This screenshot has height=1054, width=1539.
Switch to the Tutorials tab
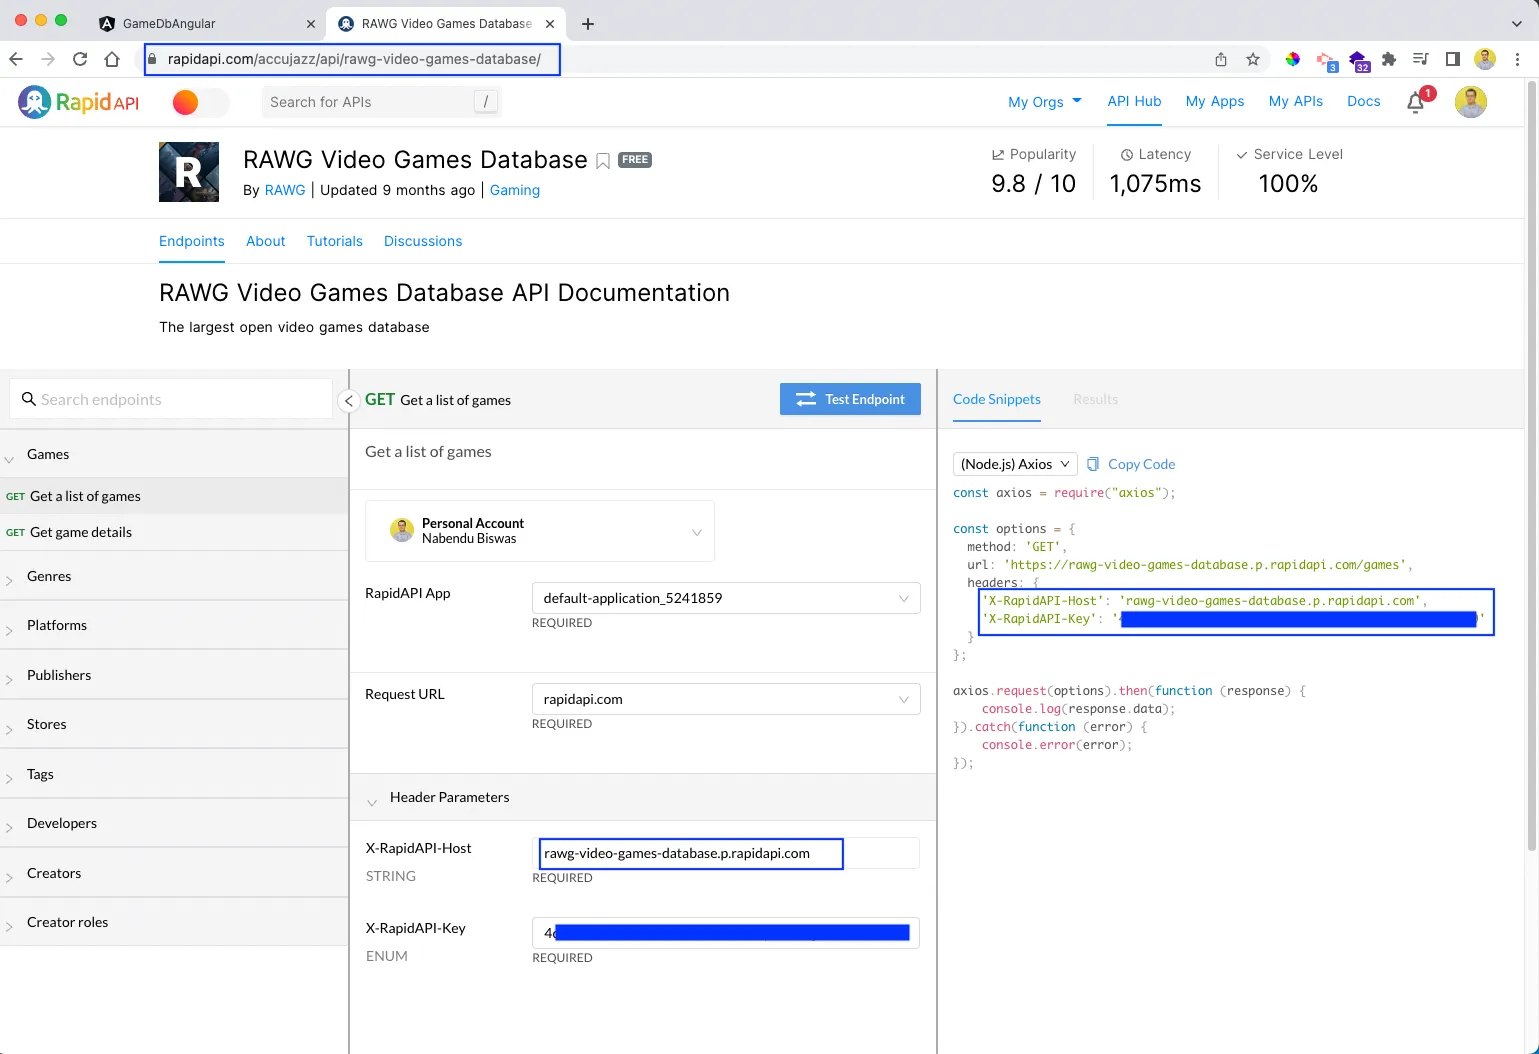335,241
